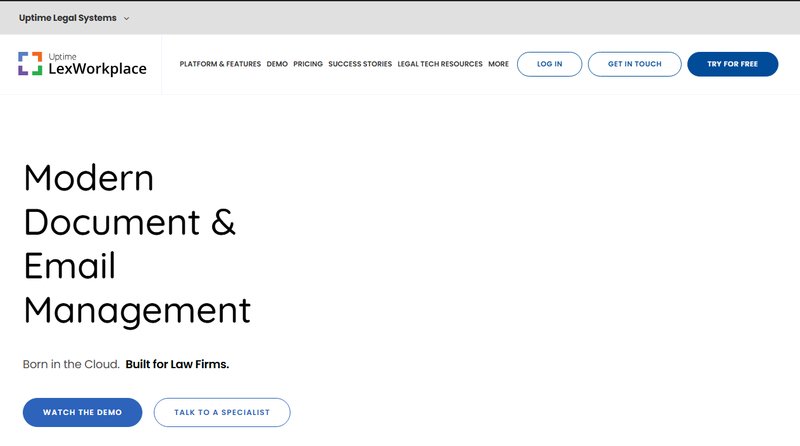Click the LexWorkplace bracket logo icon
The height and width of the screenshot is (446, 800).
(x=30, y=64)
